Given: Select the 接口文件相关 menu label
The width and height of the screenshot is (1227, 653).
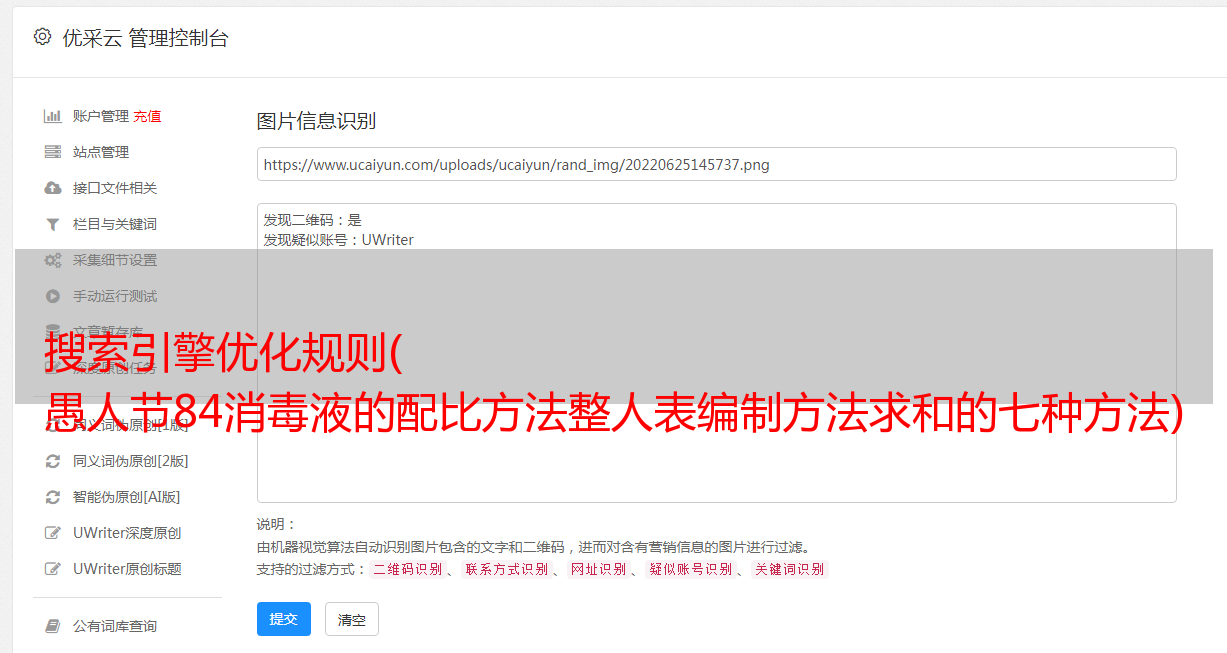Looking at the screenshot, I should [x=115, y=188].
